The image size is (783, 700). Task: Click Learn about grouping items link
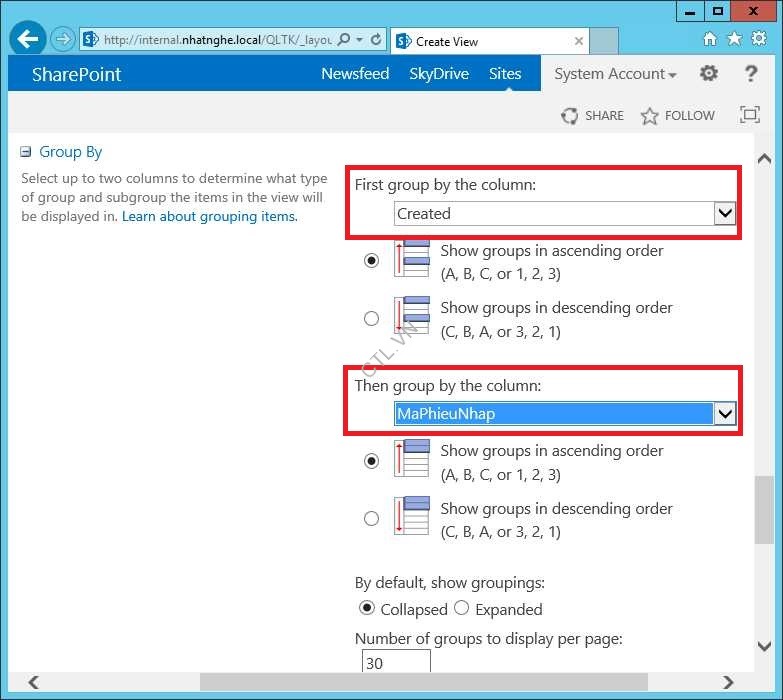[x=209, y=216]
